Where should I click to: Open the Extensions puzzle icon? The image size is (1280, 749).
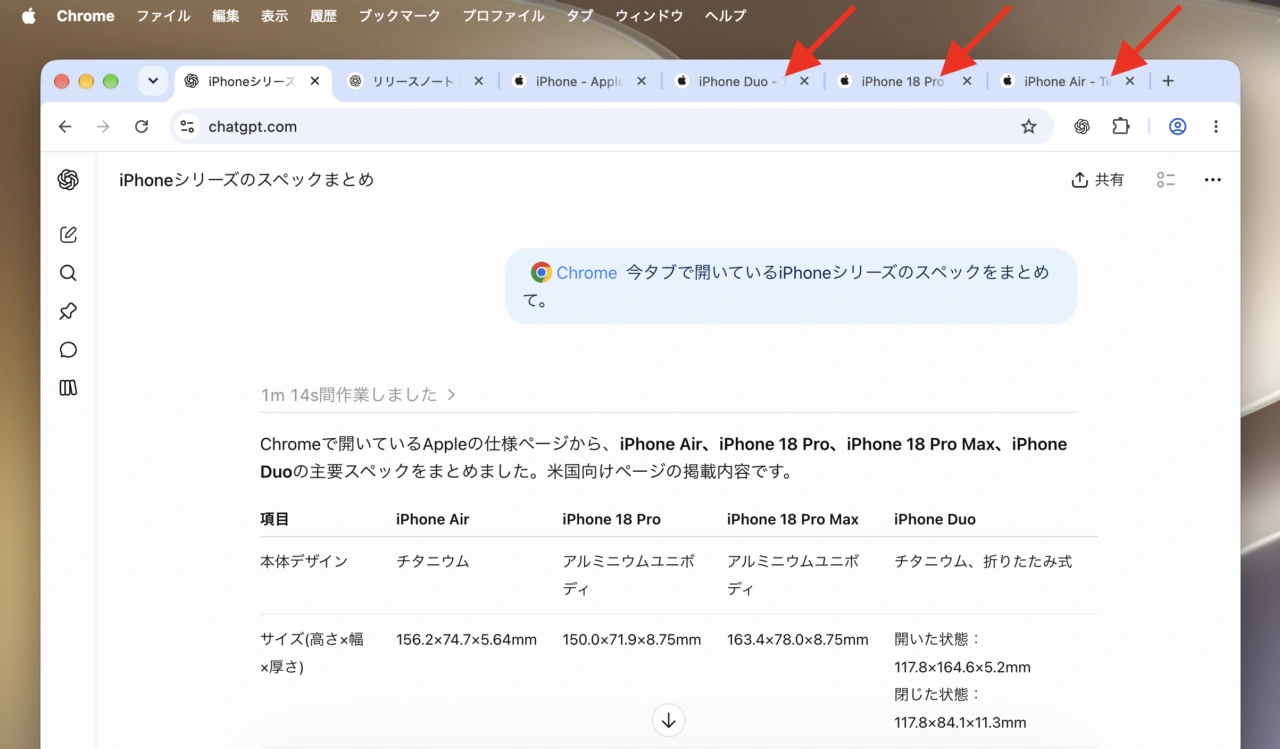coord(1120,127)
